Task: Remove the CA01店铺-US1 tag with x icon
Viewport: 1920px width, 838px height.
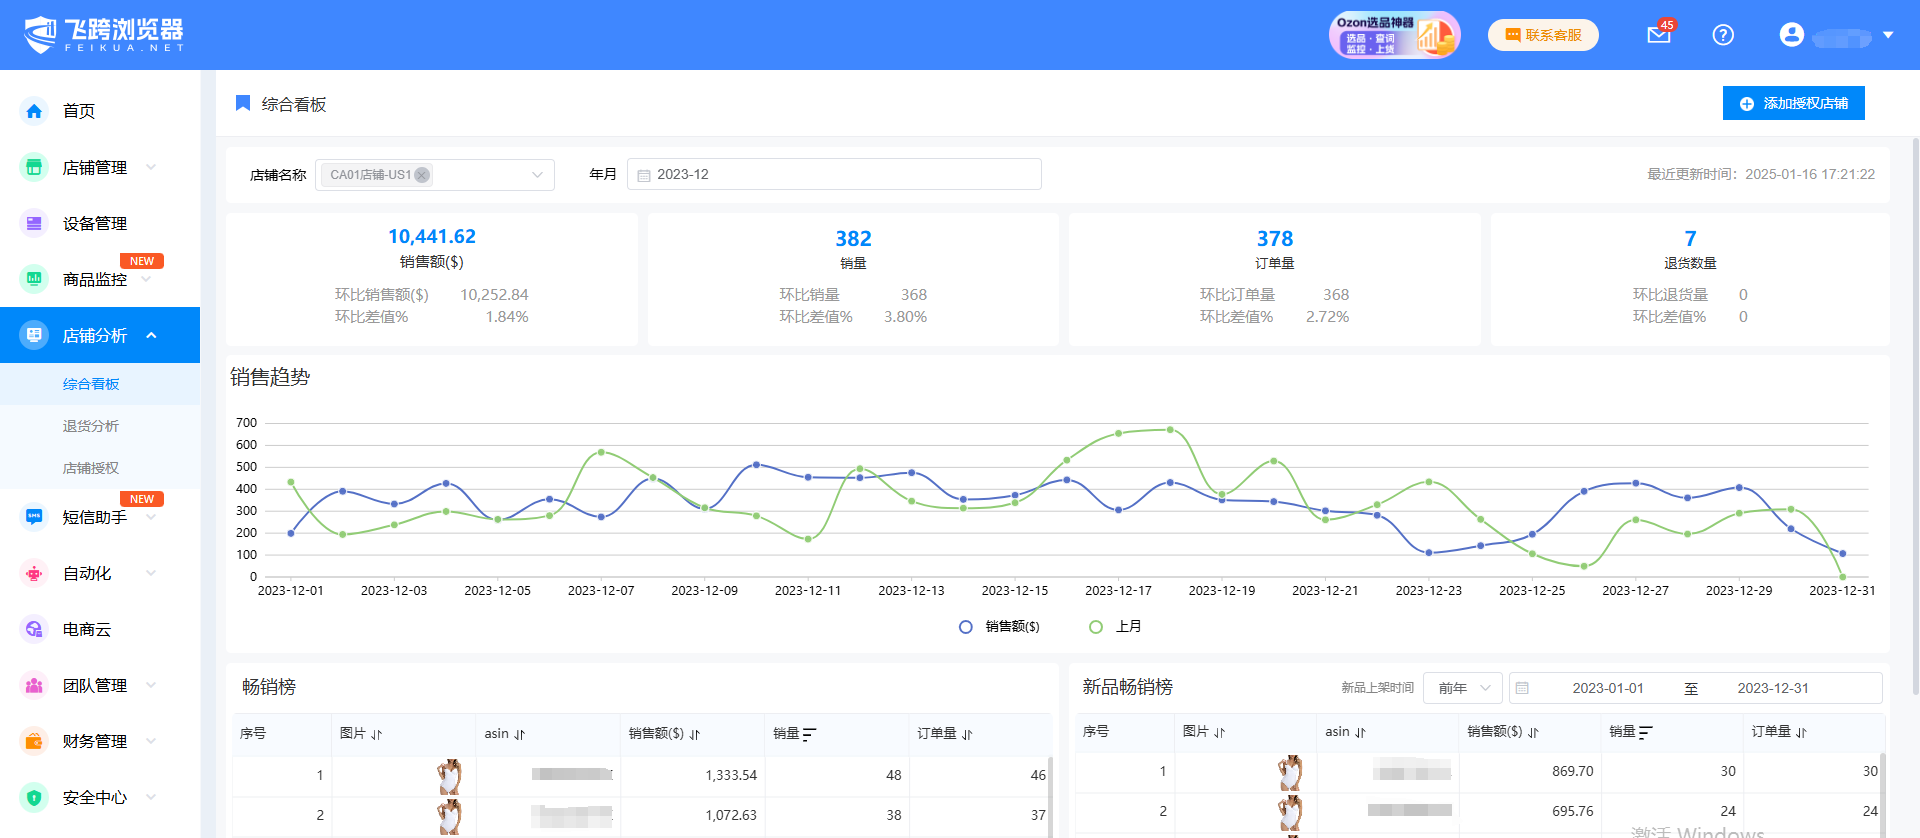Action: click(x=422, y=175)
